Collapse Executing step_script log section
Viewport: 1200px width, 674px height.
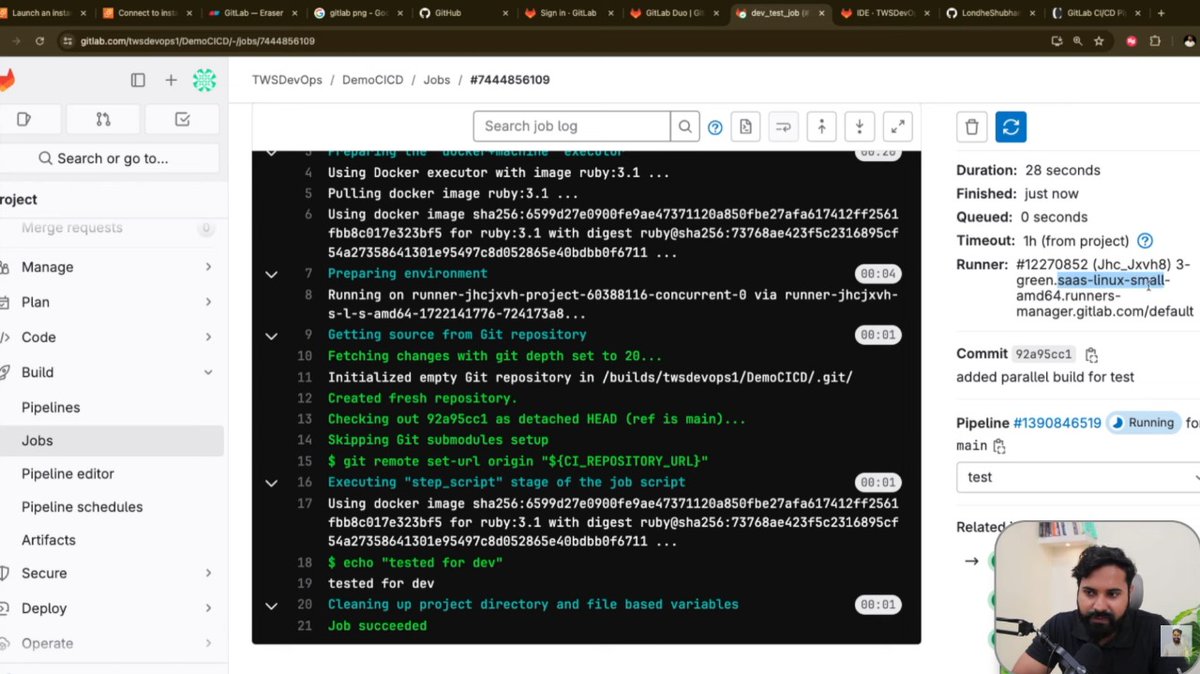tap(271, 483)
